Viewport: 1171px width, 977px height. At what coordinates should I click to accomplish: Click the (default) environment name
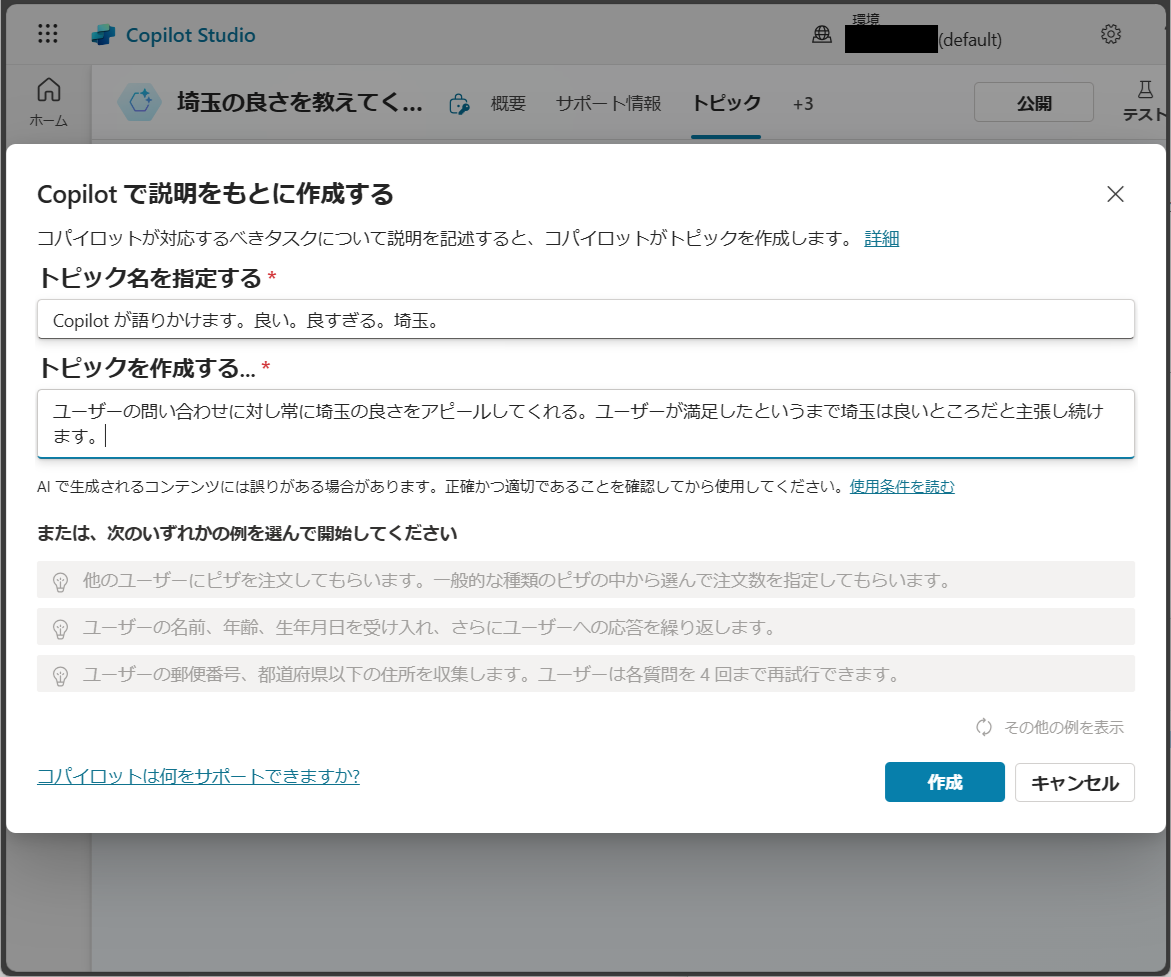click(x=970, y=40)
